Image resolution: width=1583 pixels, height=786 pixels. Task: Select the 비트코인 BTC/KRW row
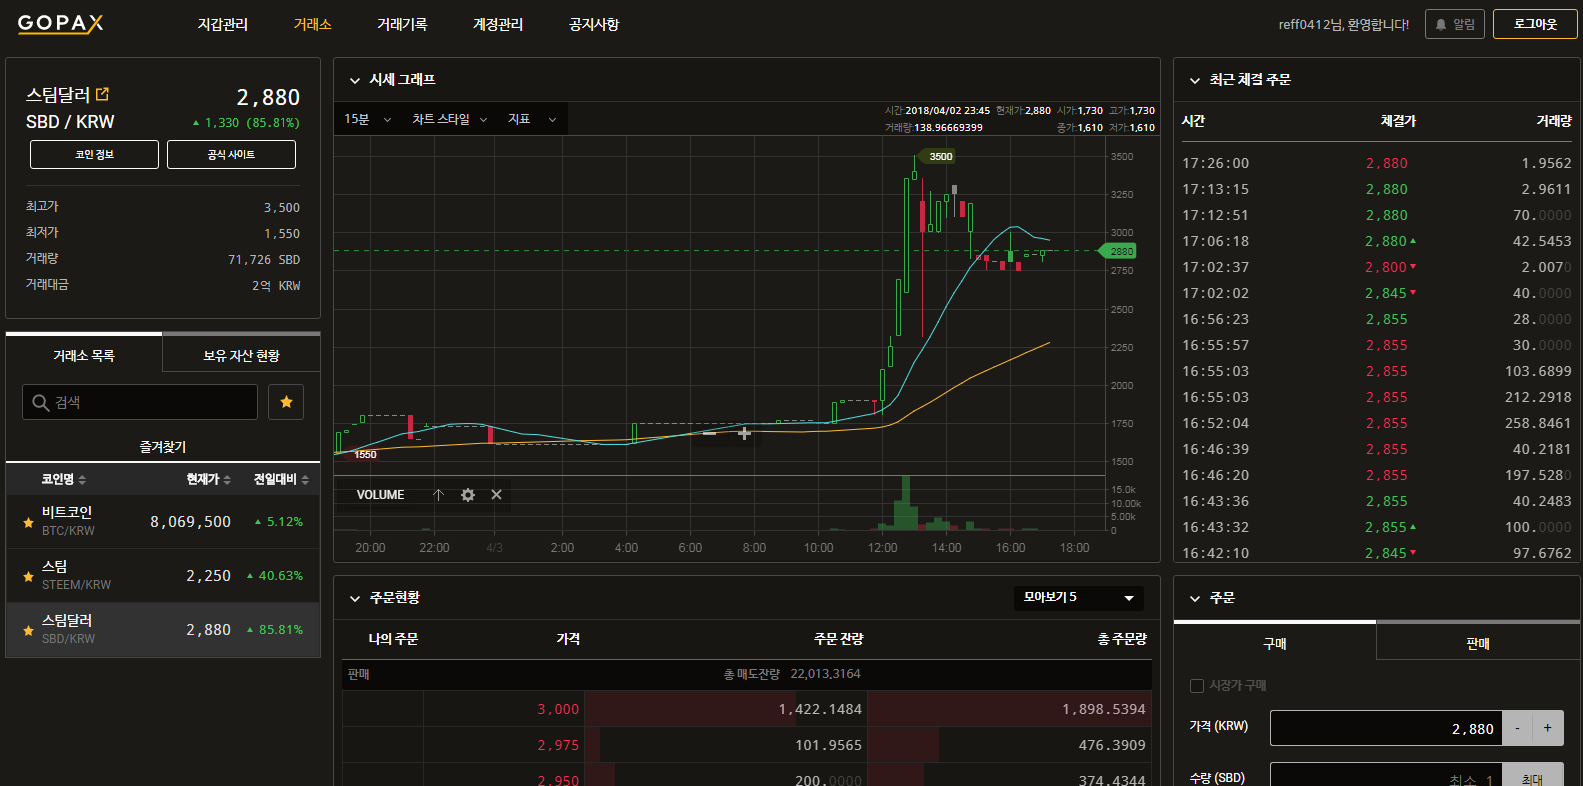coord(163,522)
